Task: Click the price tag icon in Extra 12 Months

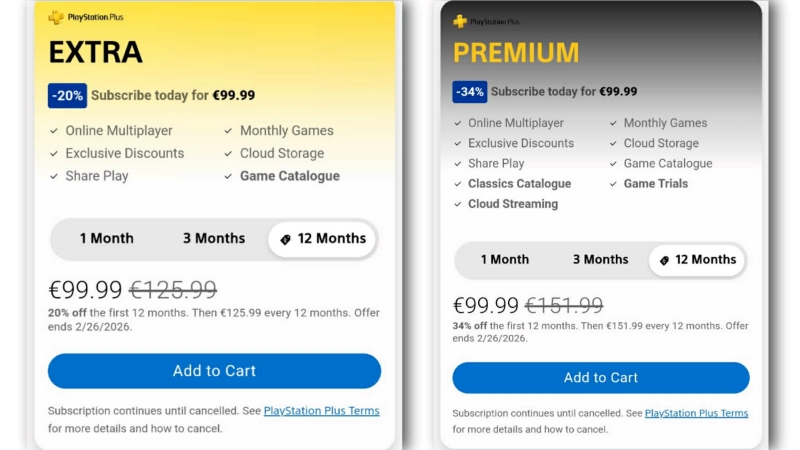Action: (x=285, y=239)
